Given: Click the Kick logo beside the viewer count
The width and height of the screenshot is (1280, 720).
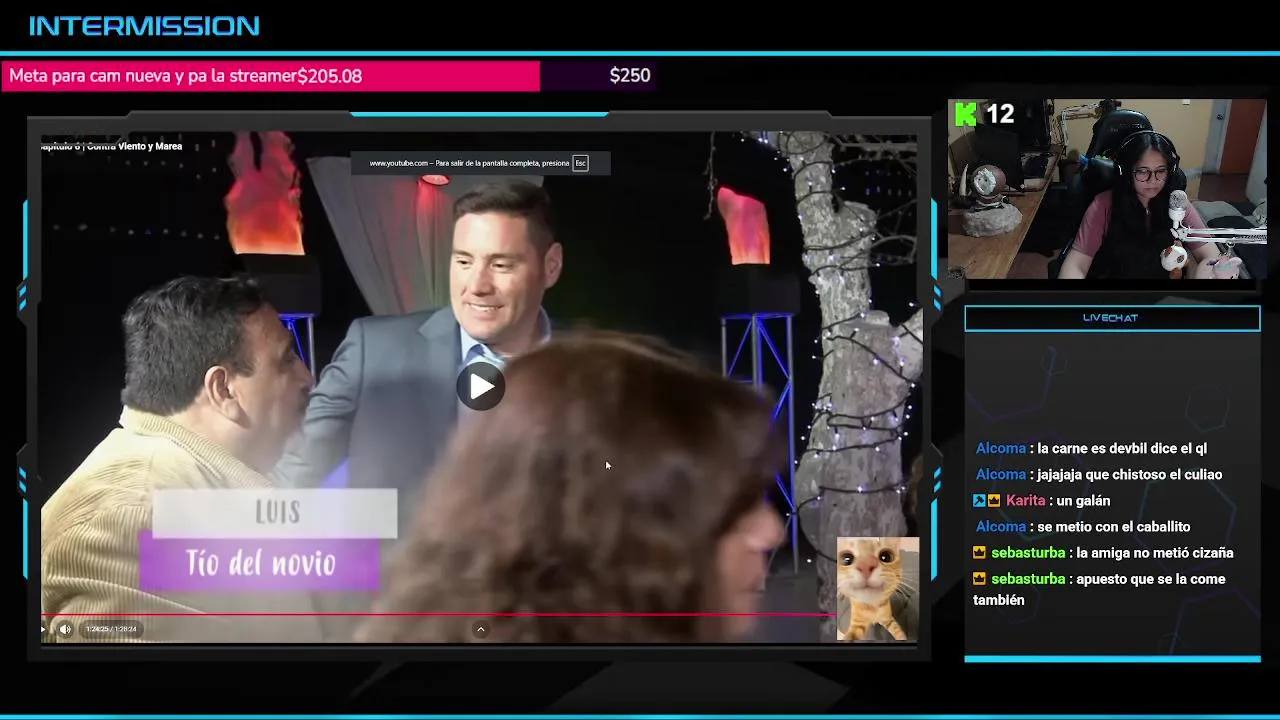Looking at the screenshot, I should 966,114.
